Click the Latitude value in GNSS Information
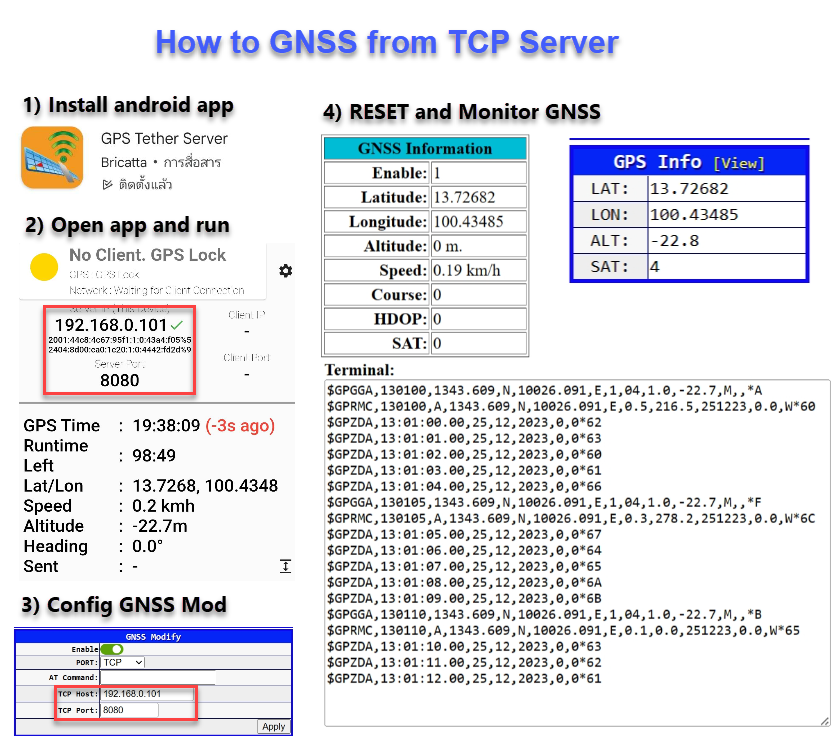This screenshot has width=834, height=744. [x=477, y=197]
